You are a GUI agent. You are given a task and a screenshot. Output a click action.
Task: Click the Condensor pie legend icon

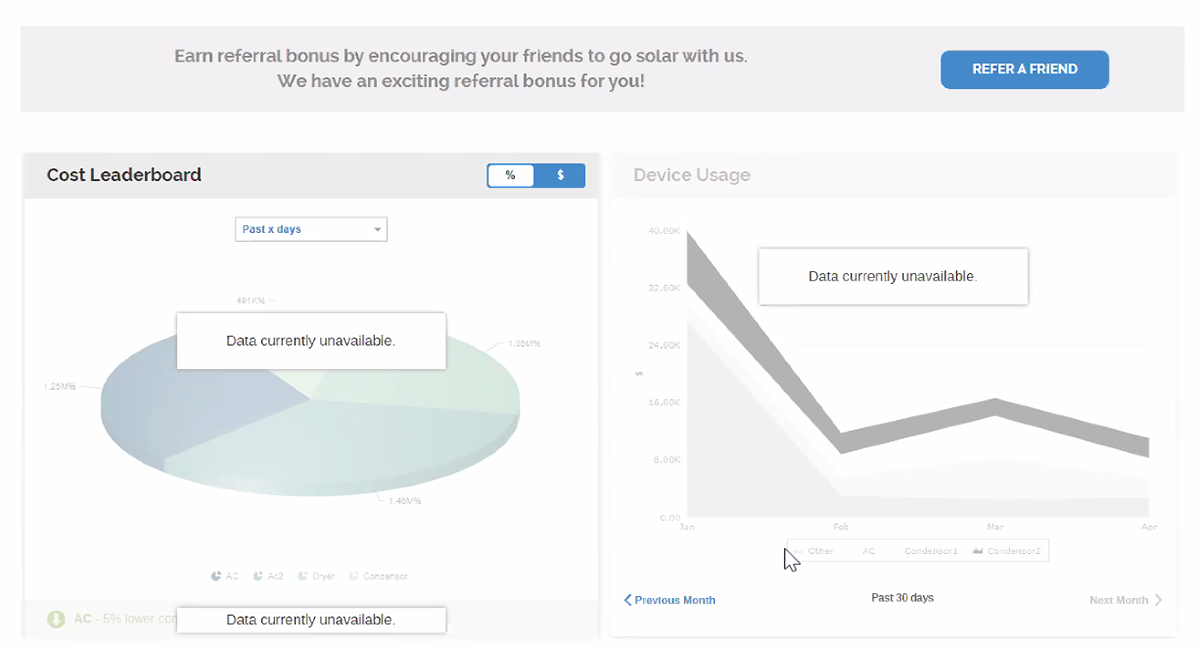pyautogui.click(x=353, y=576)
